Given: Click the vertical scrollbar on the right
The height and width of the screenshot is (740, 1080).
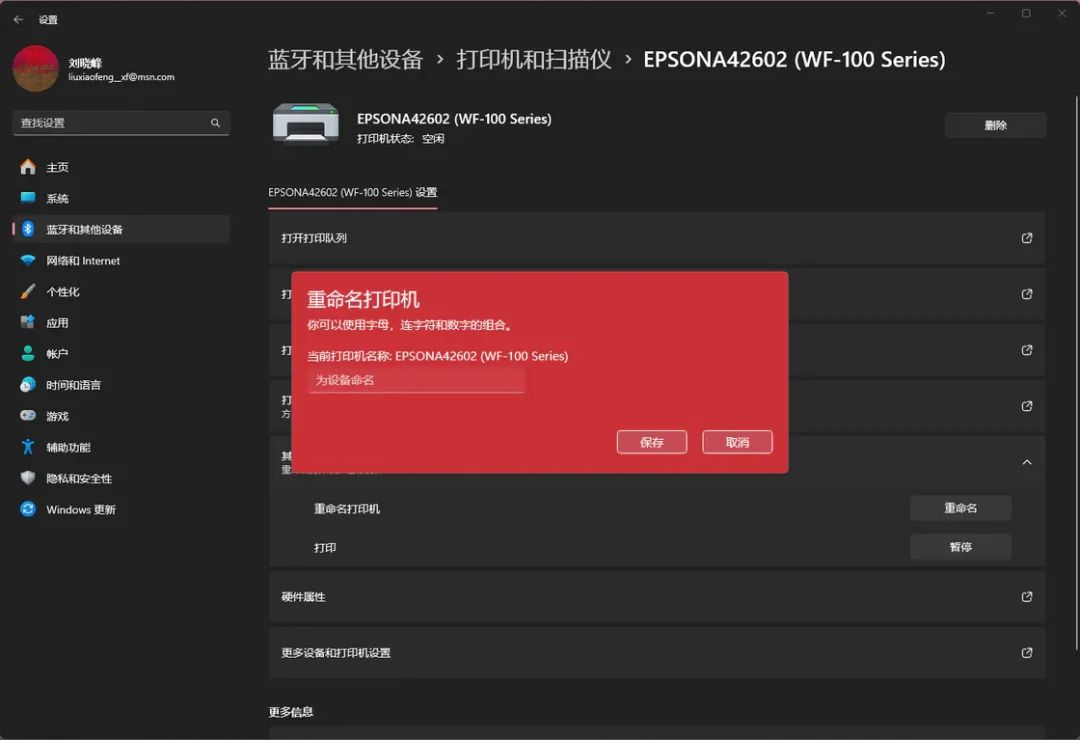Looking at the screenshot, I should (x=1076, y=372).
